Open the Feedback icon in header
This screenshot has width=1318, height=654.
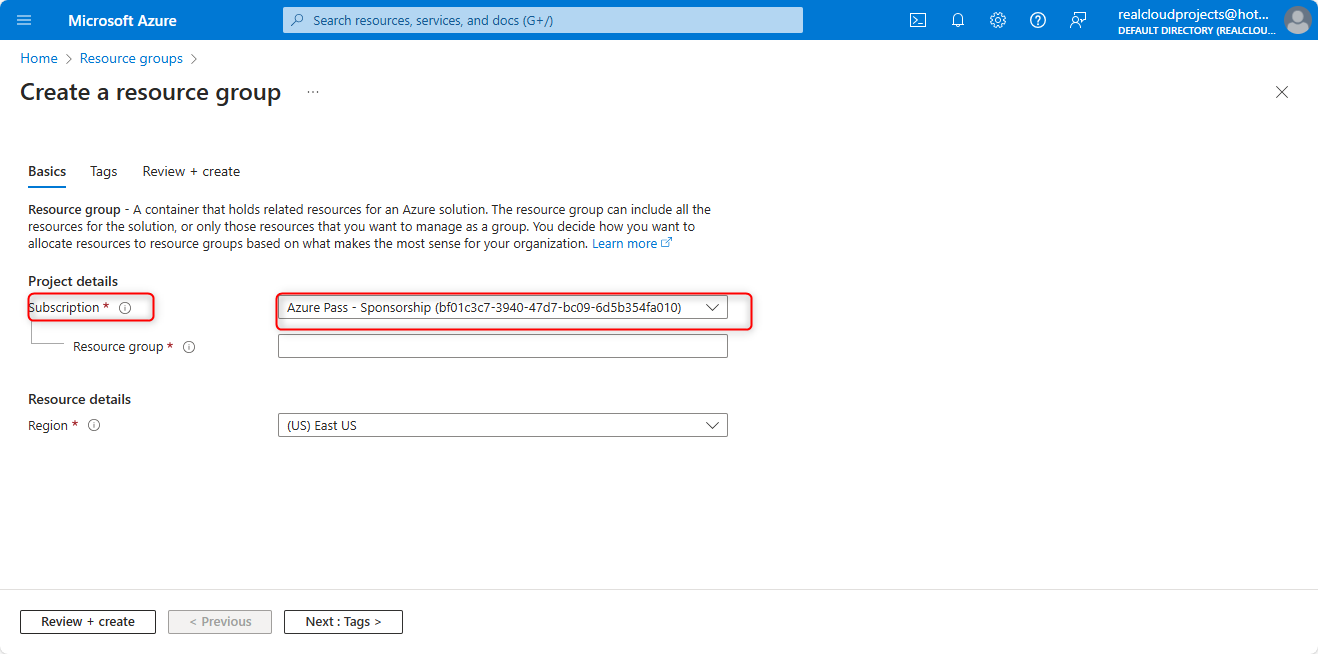pos(1078,20)
